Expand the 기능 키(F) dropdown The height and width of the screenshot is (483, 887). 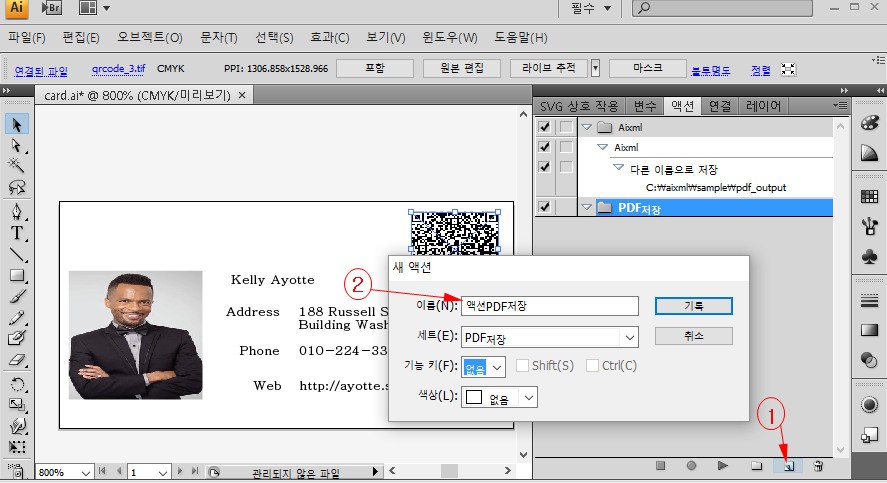point(484,367)
